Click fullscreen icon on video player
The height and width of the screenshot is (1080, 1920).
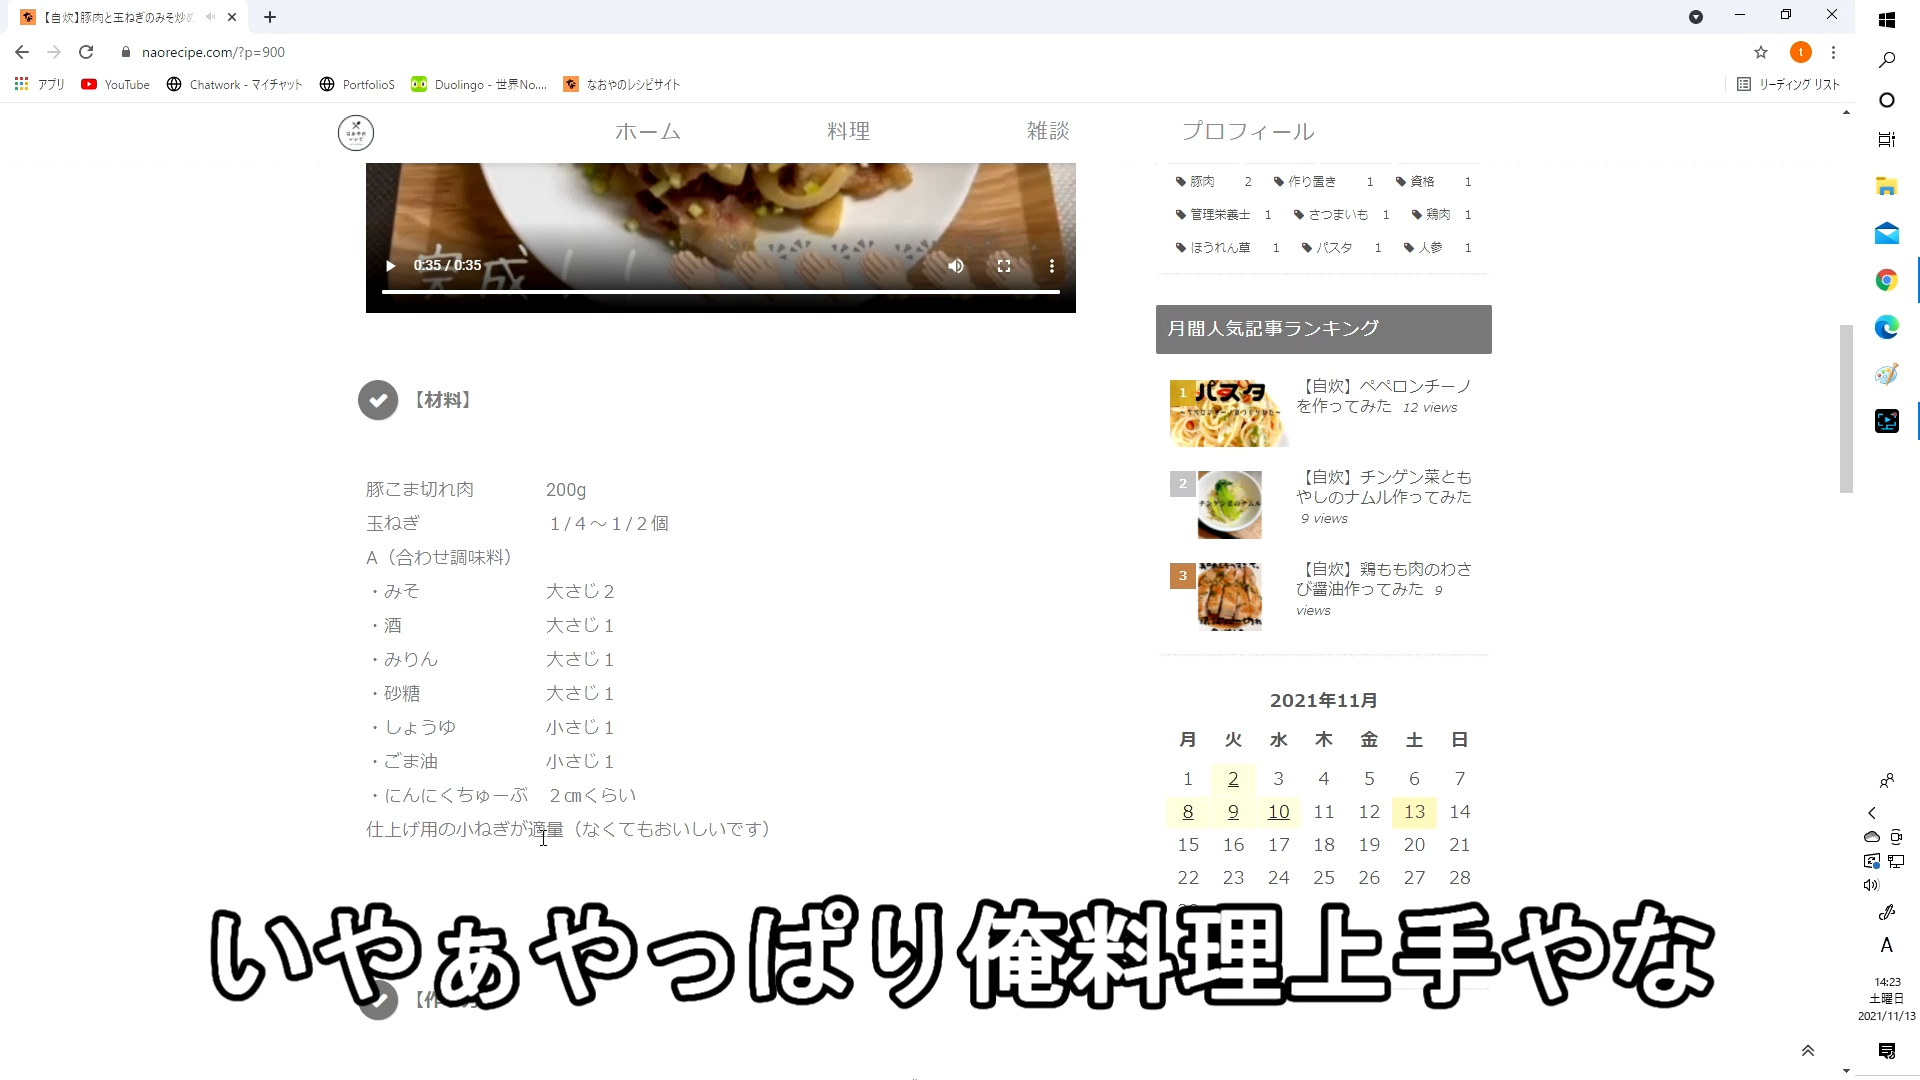(x=1004, y=265)
